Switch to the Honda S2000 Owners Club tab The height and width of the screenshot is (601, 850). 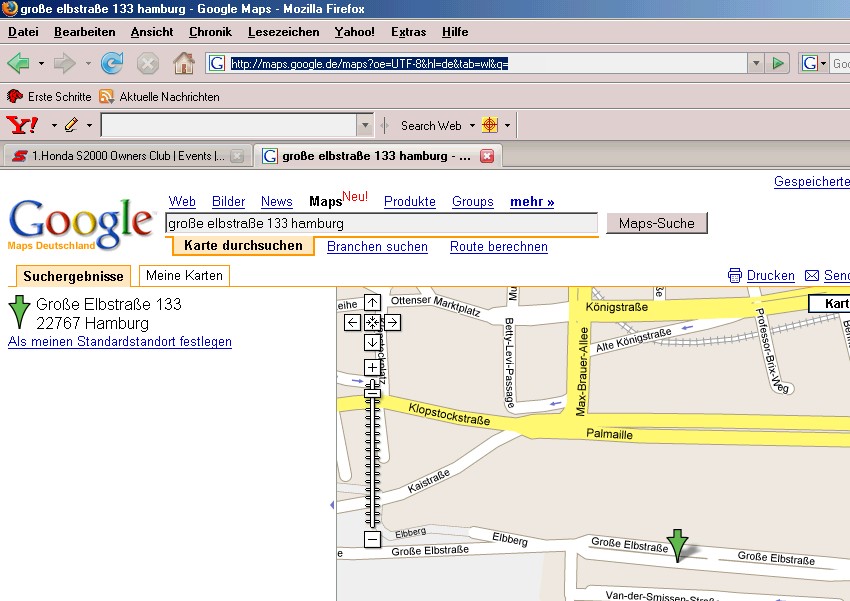pos(118,156)
